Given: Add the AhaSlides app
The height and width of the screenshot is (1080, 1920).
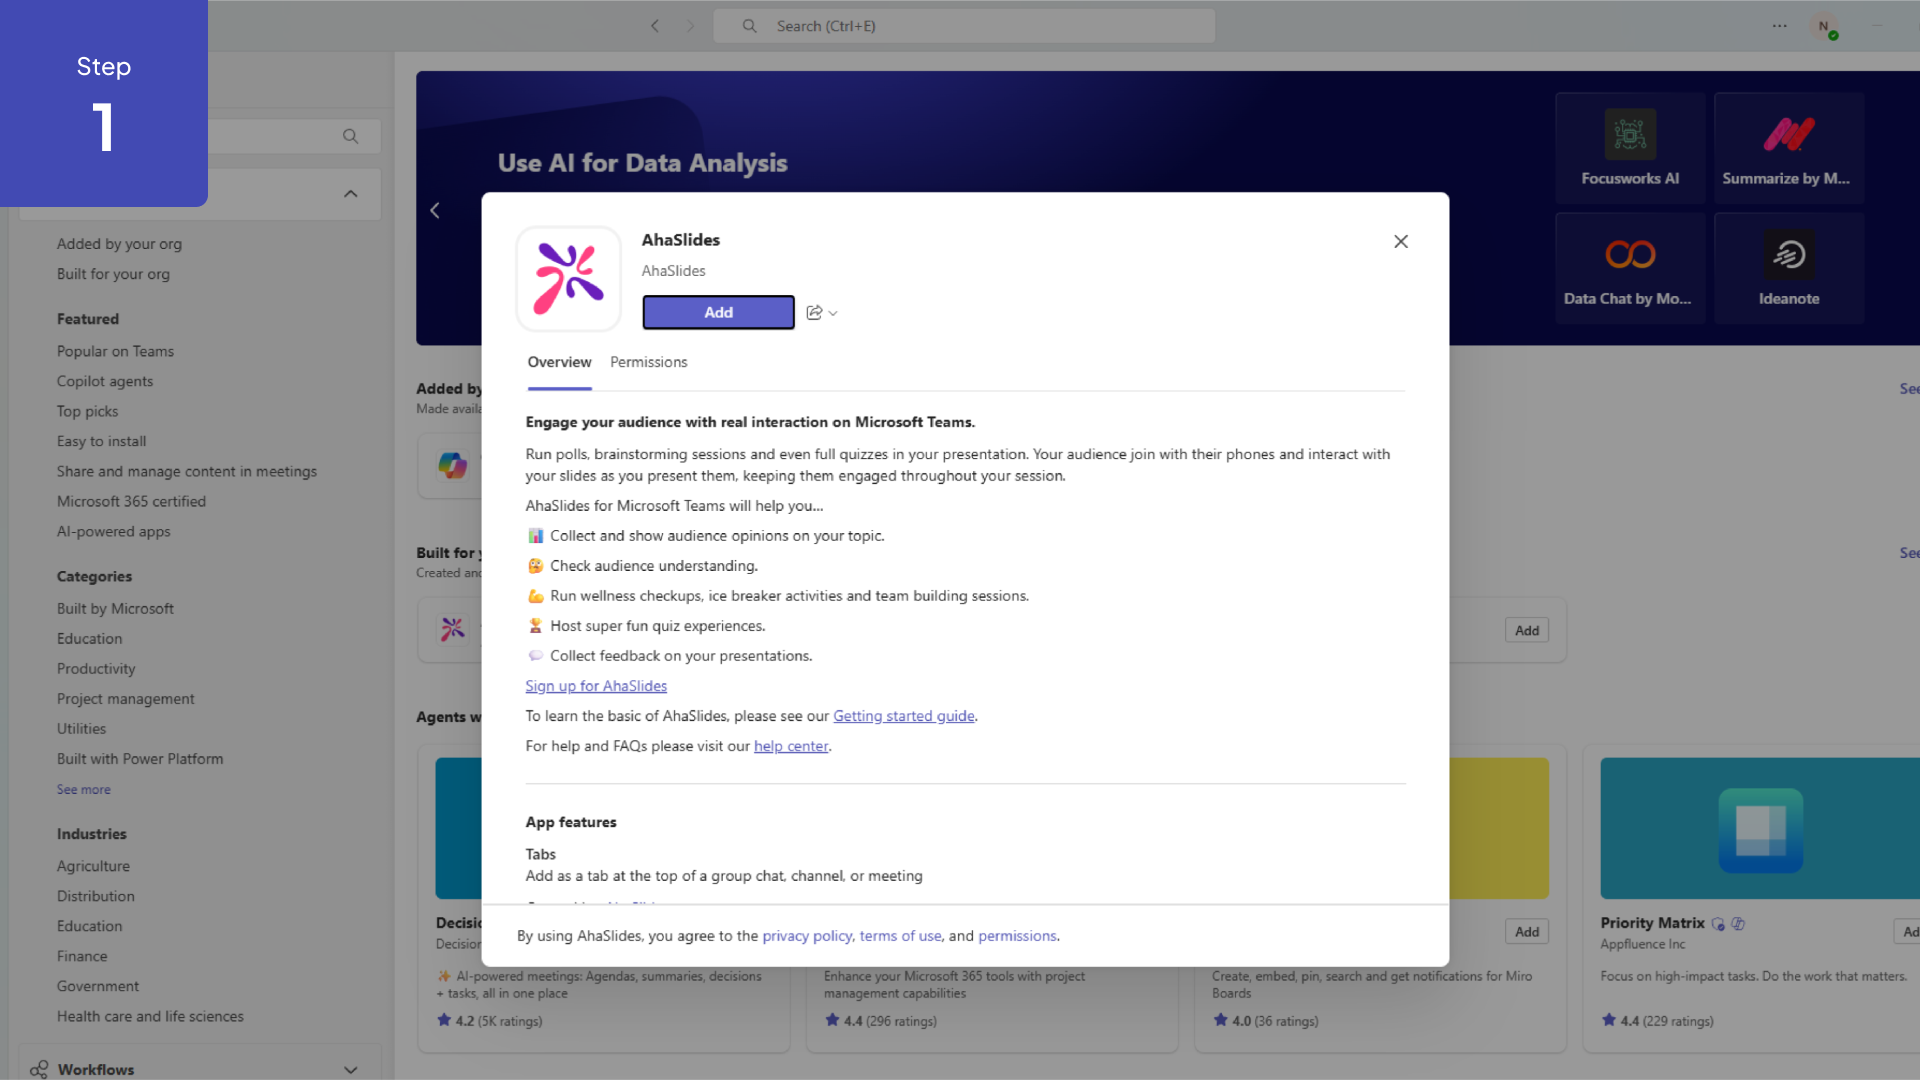Looking at the screenshot, I should click(x=718, y=312).
